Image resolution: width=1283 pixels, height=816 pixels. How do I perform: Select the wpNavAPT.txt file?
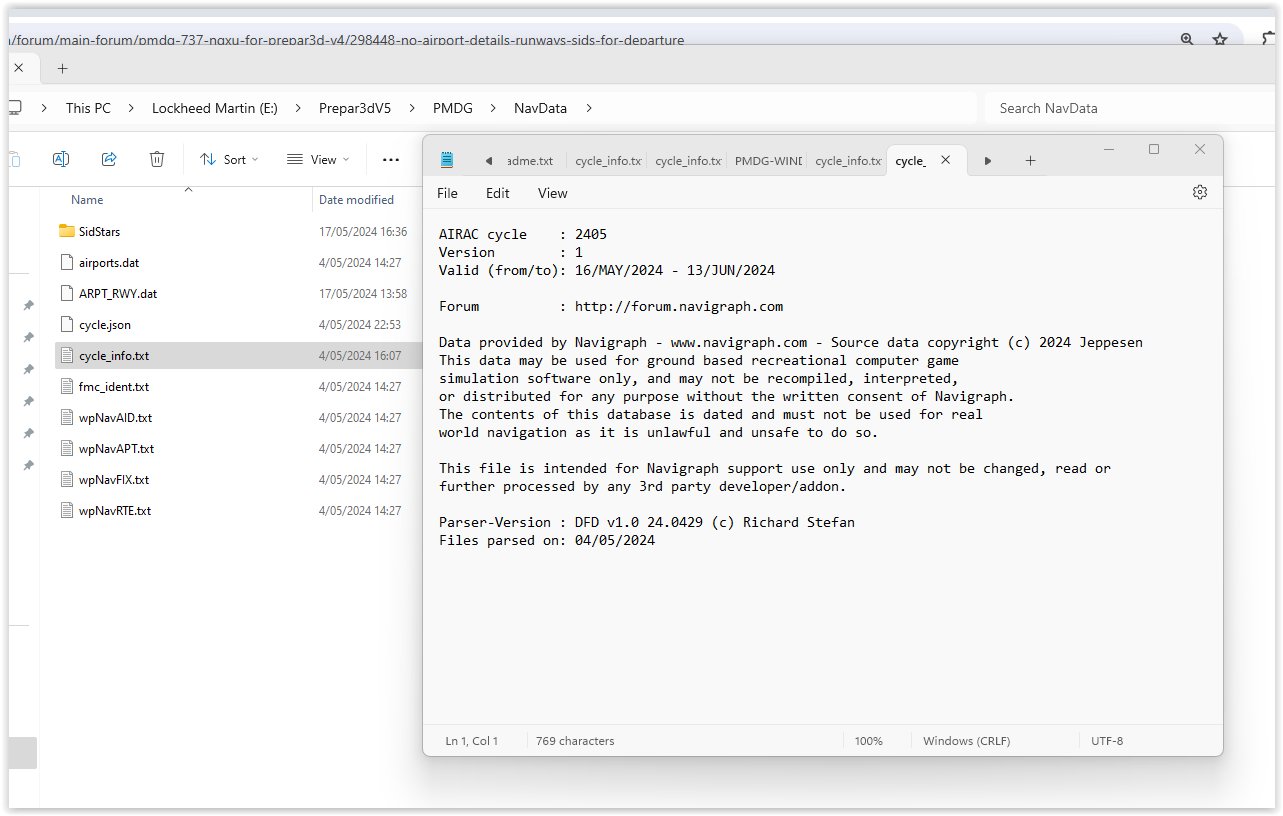pos(116,448)
